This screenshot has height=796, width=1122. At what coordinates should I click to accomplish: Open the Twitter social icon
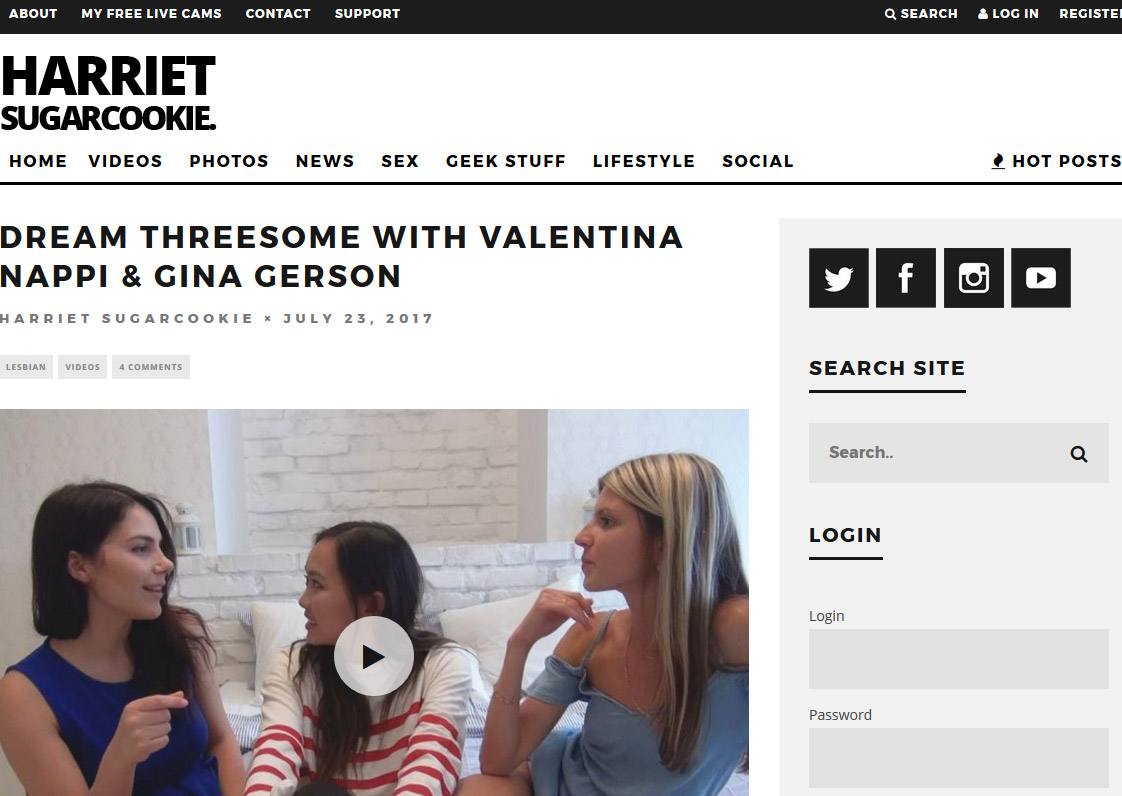click(x=839, y=278)
